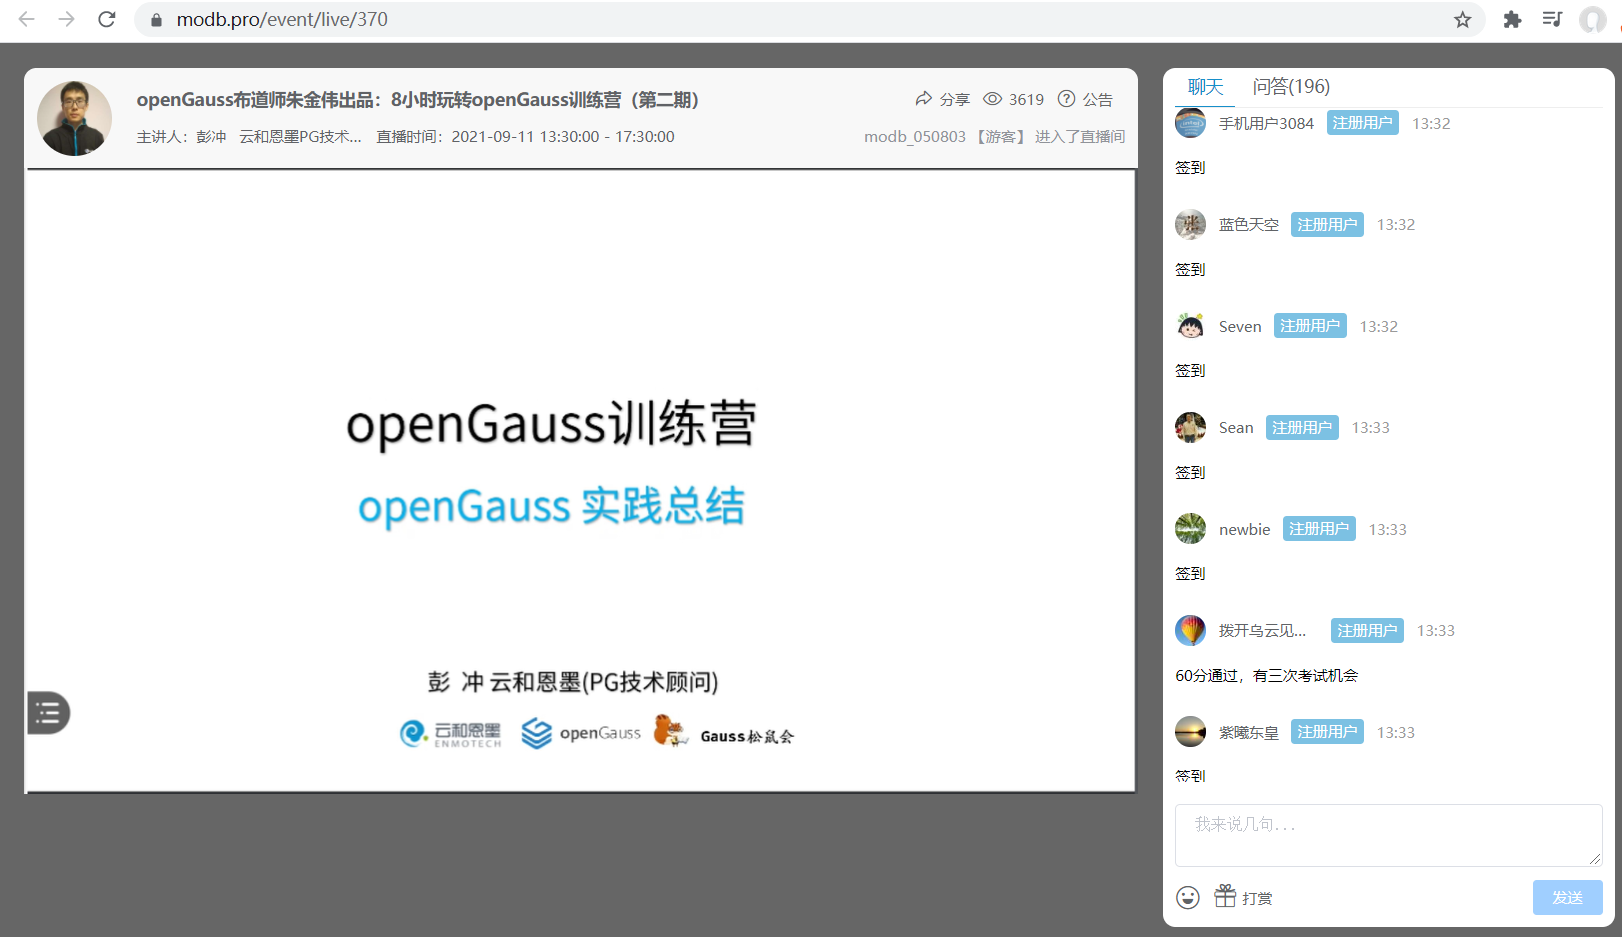Click the openGauss logo on slide

tap(581, 733)
